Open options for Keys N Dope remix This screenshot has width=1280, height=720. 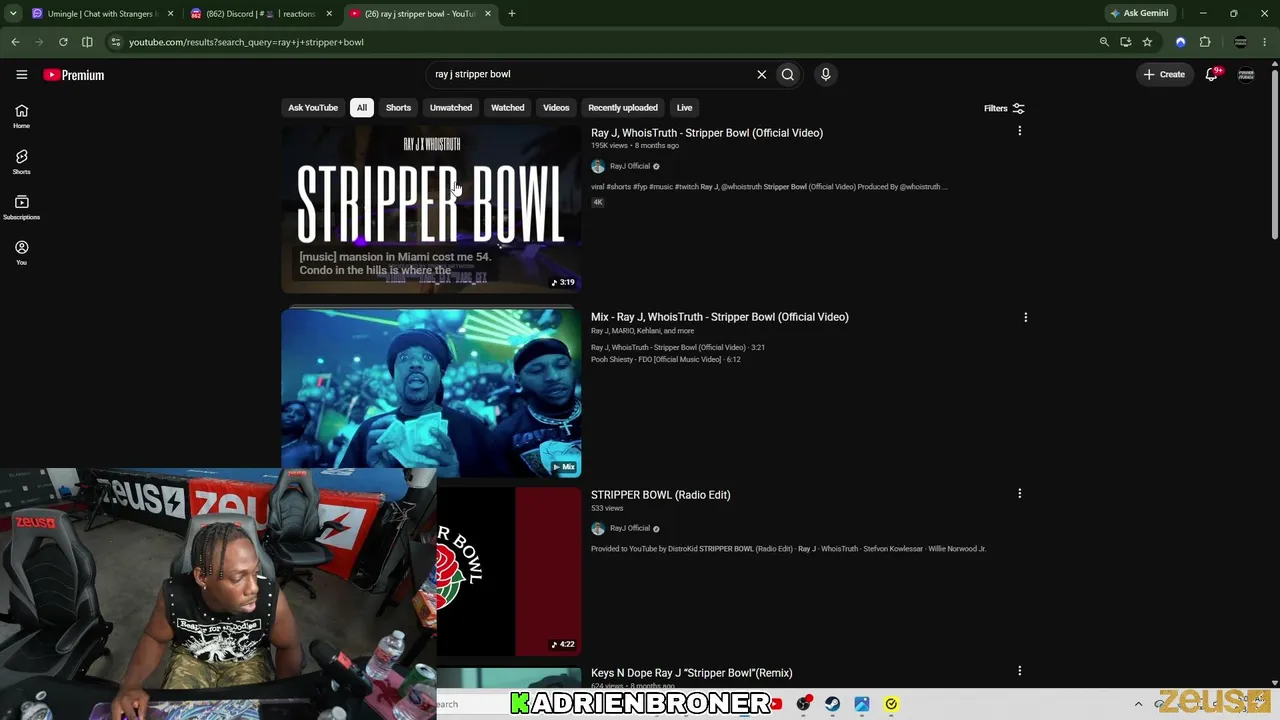pos(1019,671)
